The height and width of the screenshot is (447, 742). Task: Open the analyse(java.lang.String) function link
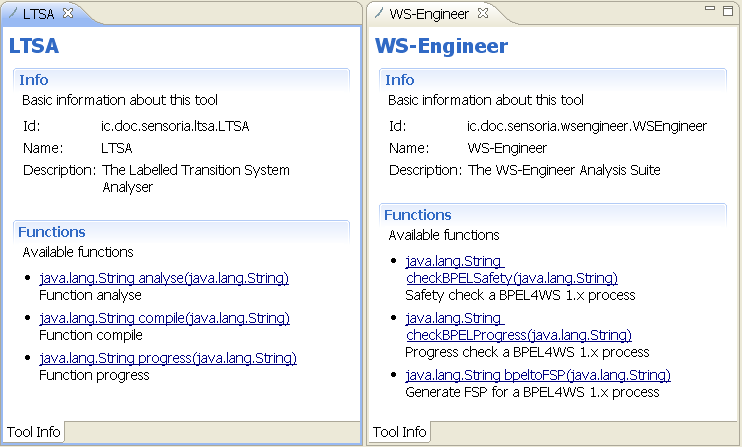point(164,278)
